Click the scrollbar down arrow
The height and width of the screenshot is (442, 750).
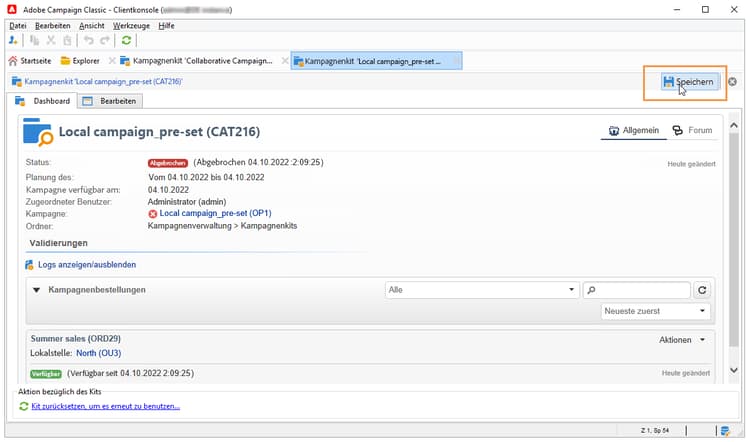click(x=734, y=370)
